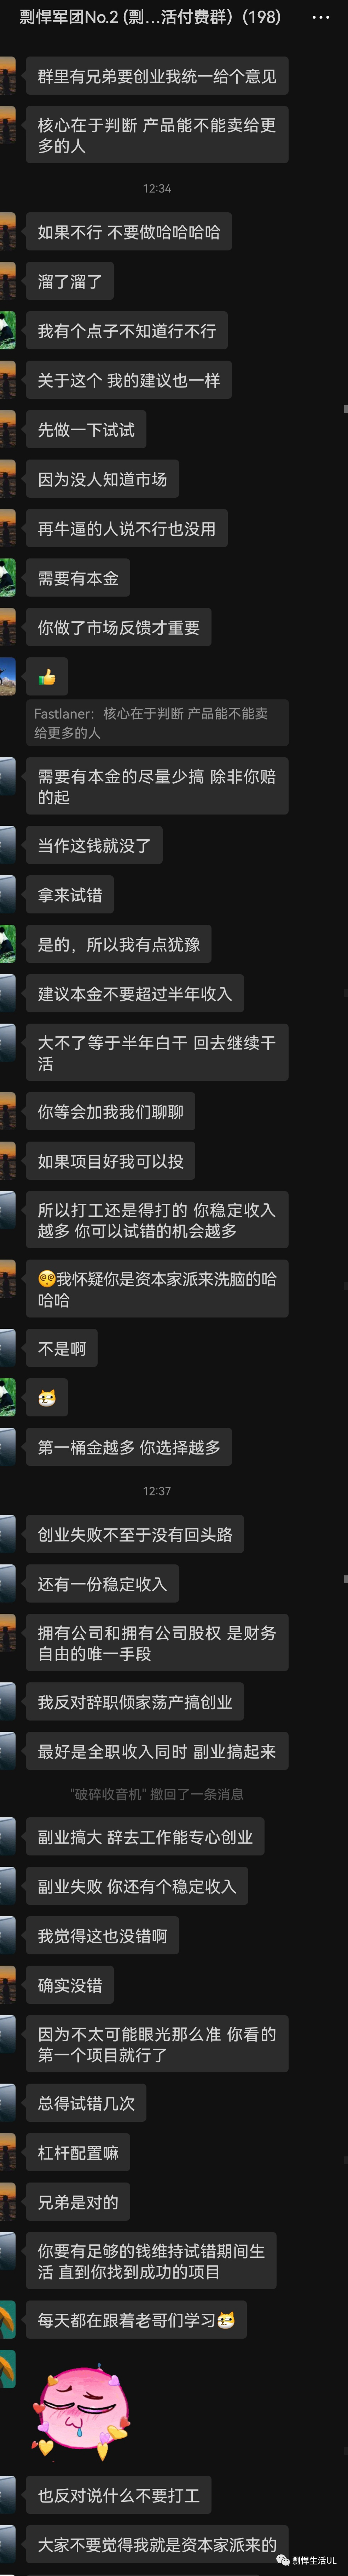This screenshot has height=2576, width=348.
Task: Select message 杠杆配置嘛
Action: 78,2153
